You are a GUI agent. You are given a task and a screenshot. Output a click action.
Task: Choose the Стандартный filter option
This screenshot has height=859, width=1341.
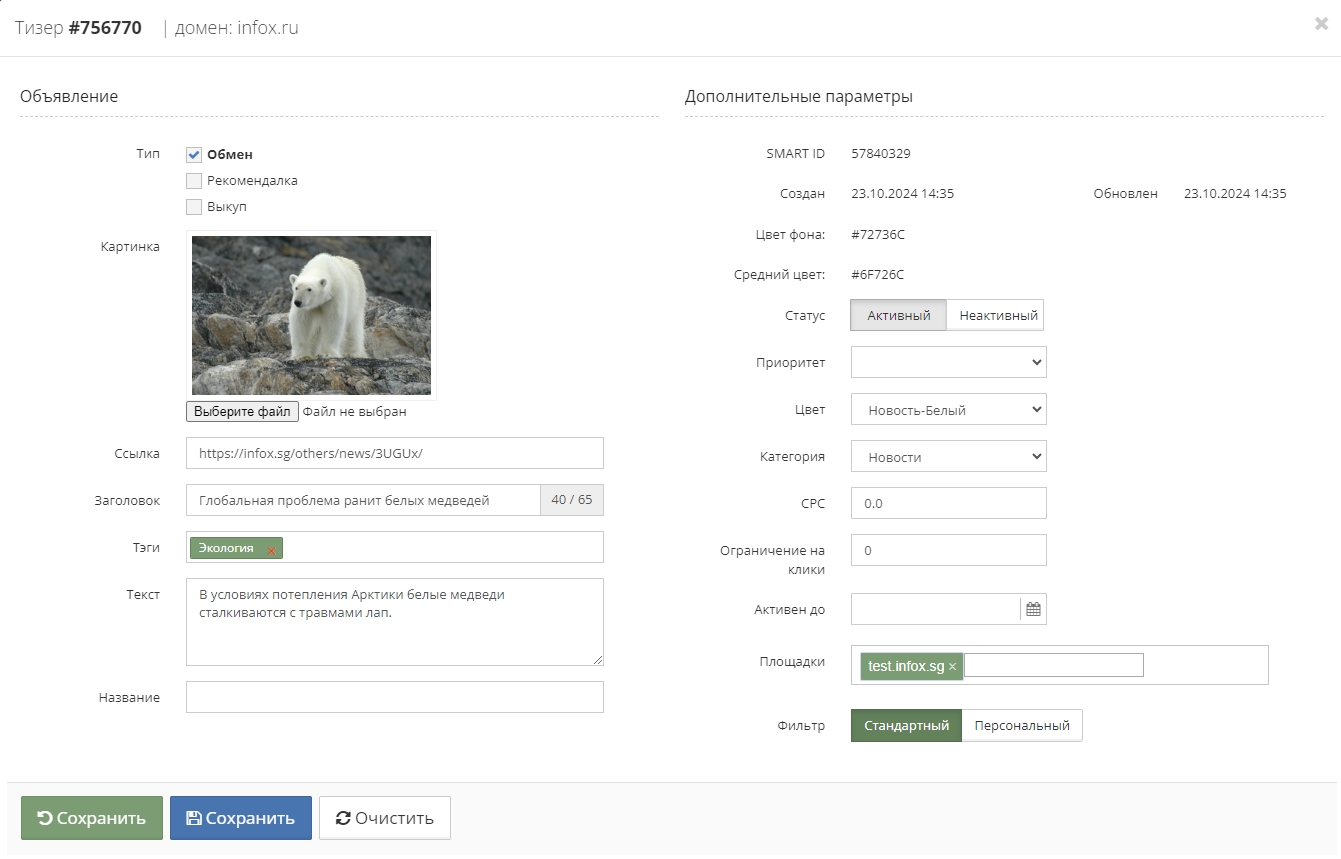point(906,726)
